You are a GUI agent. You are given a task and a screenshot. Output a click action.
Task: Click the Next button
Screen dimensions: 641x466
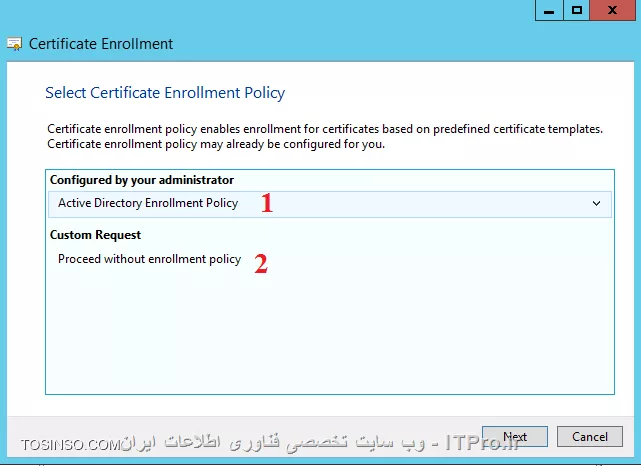515,436
